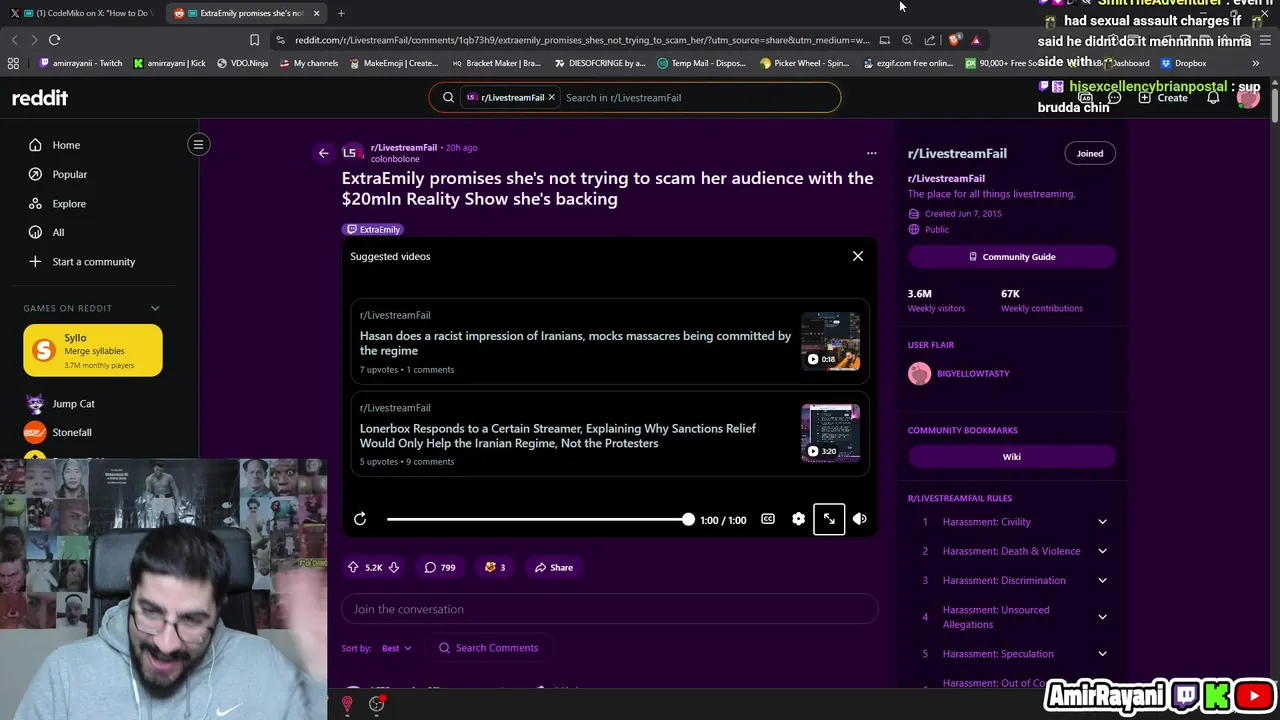
Task: Open user colonbolone profile
Action: point(395,159)
